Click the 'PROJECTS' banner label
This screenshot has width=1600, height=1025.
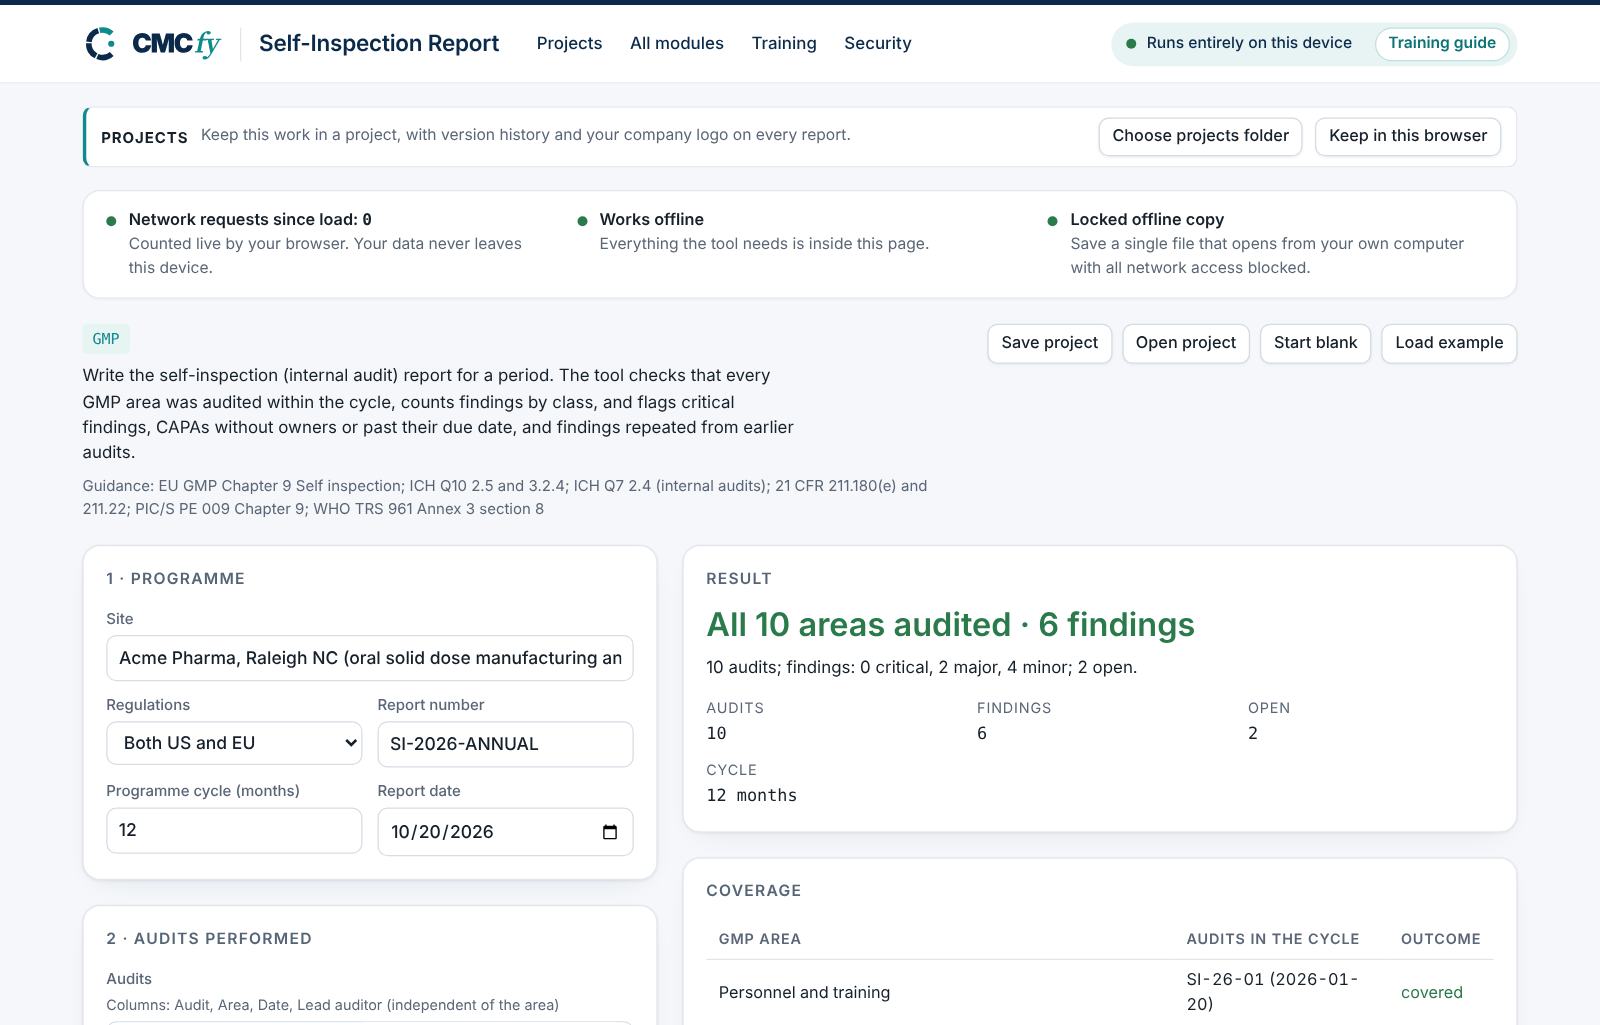(144, 137)
